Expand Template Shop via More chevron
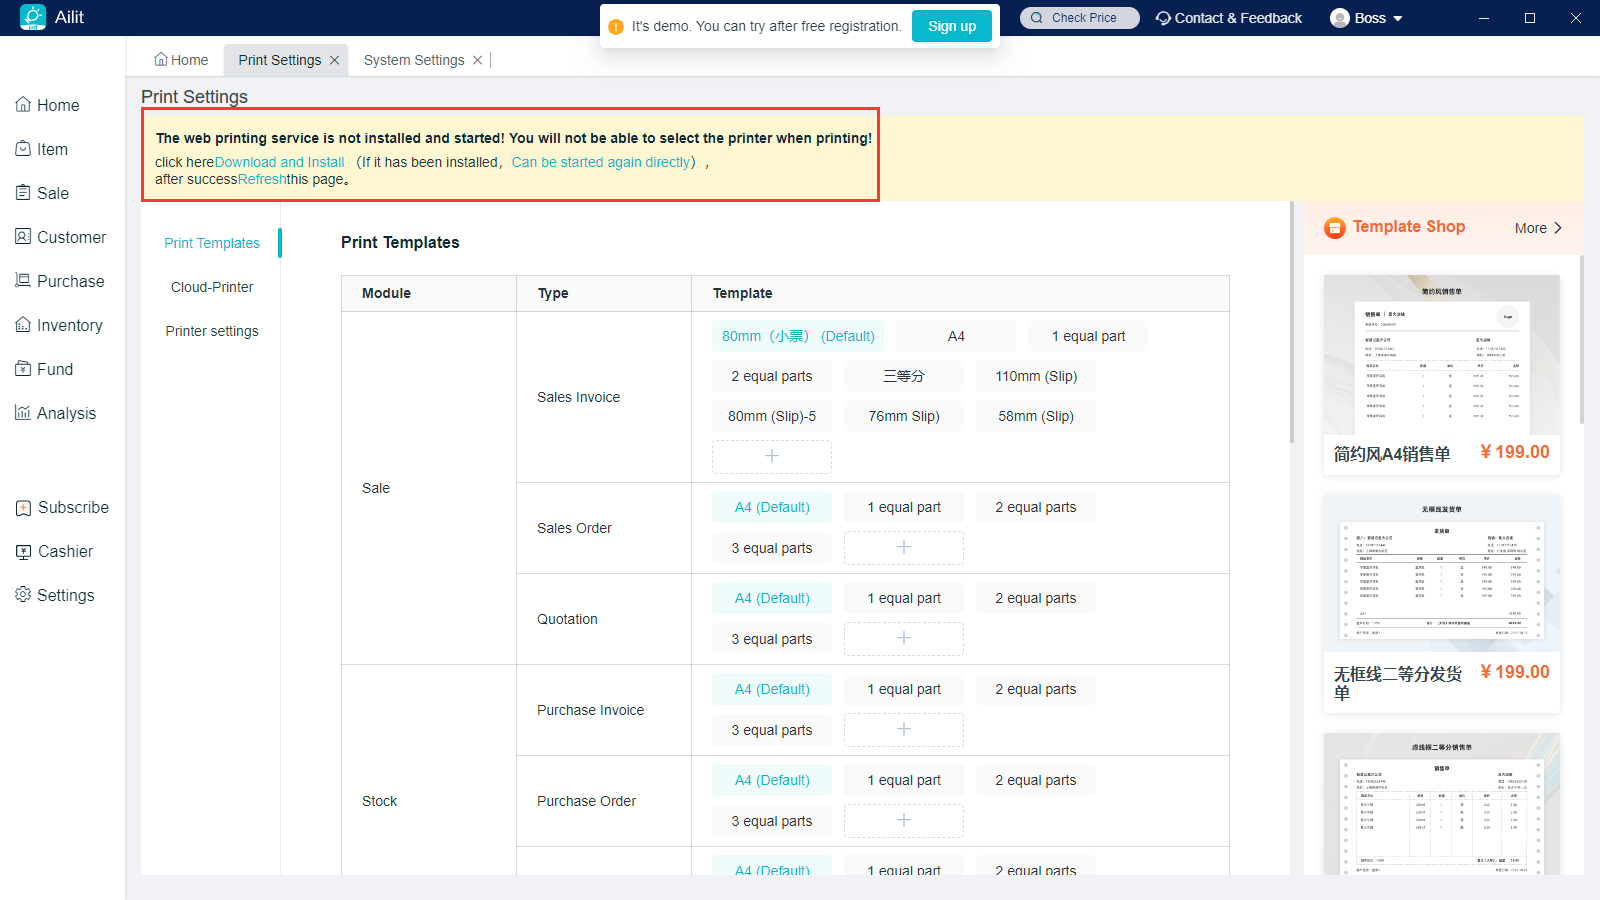Image resolution: width=1600 pixels, height=900 pixels. 1557,228
